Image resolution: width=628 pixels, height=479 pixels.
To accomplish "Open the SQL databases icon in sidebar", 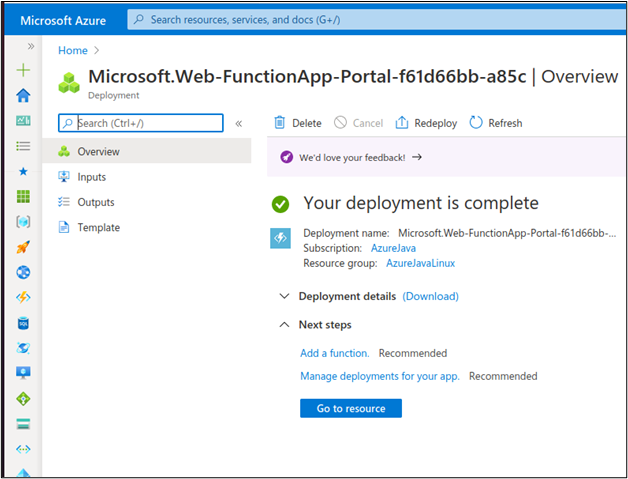I will point(23,323).
